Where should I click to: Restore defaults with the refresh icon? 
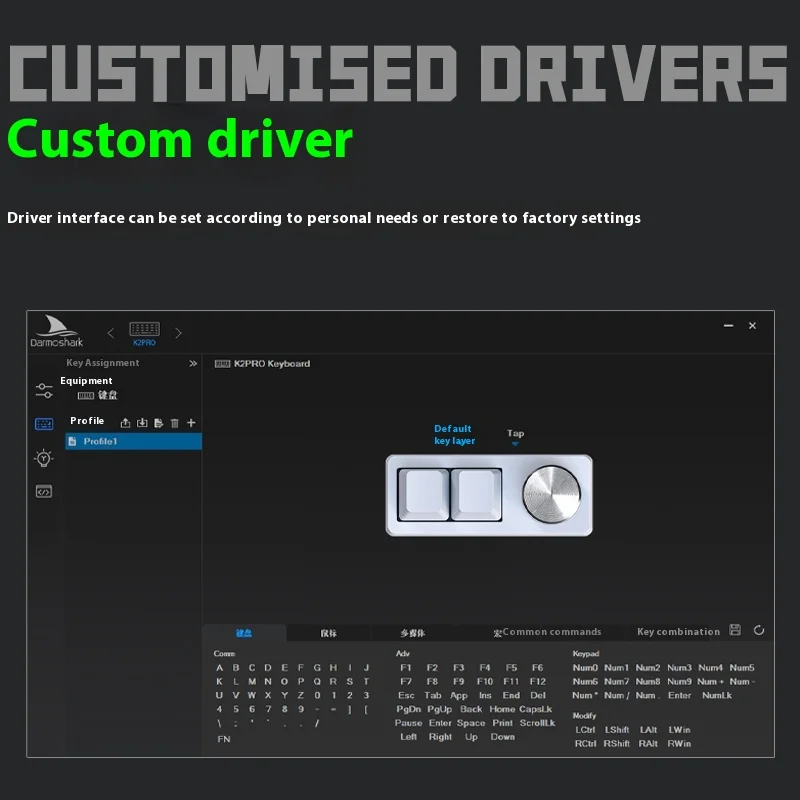point(759,630)
